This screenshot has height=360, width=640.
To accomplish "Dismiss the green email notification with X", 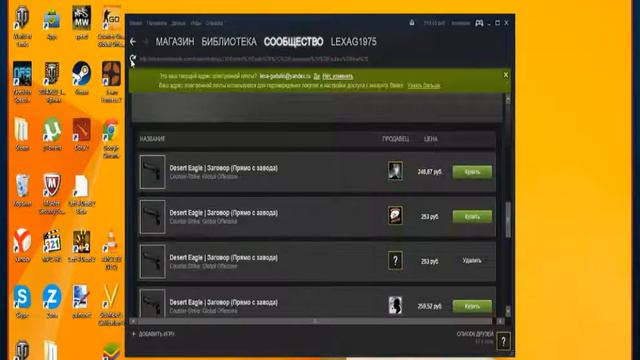I will 506,75.
